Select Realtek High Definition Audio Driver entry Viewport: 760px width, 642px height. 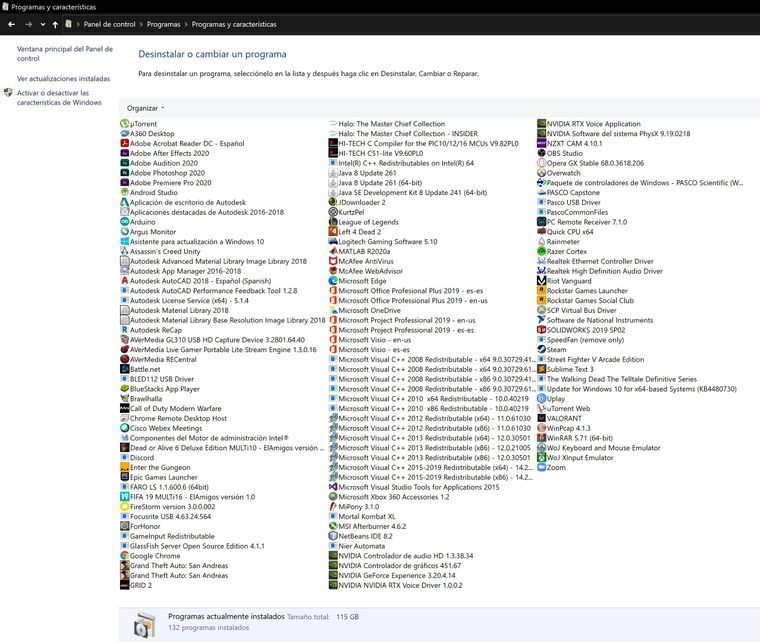pos(600,271)
